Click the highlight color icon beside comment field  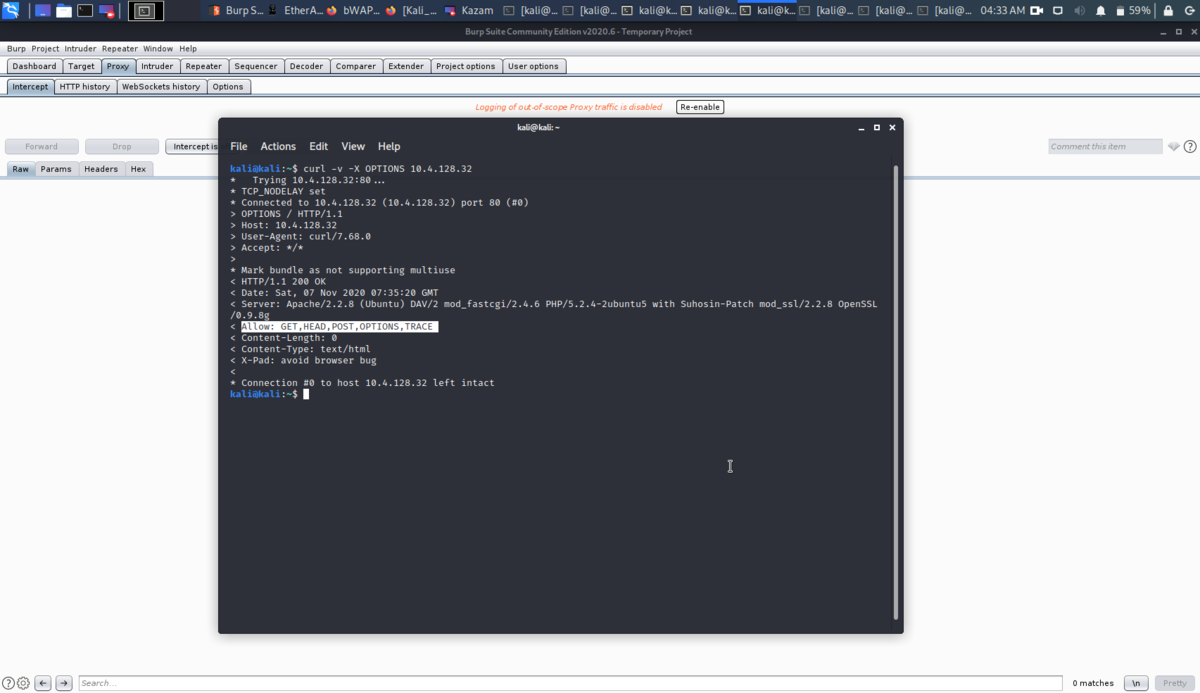[x=1174, y=147]
